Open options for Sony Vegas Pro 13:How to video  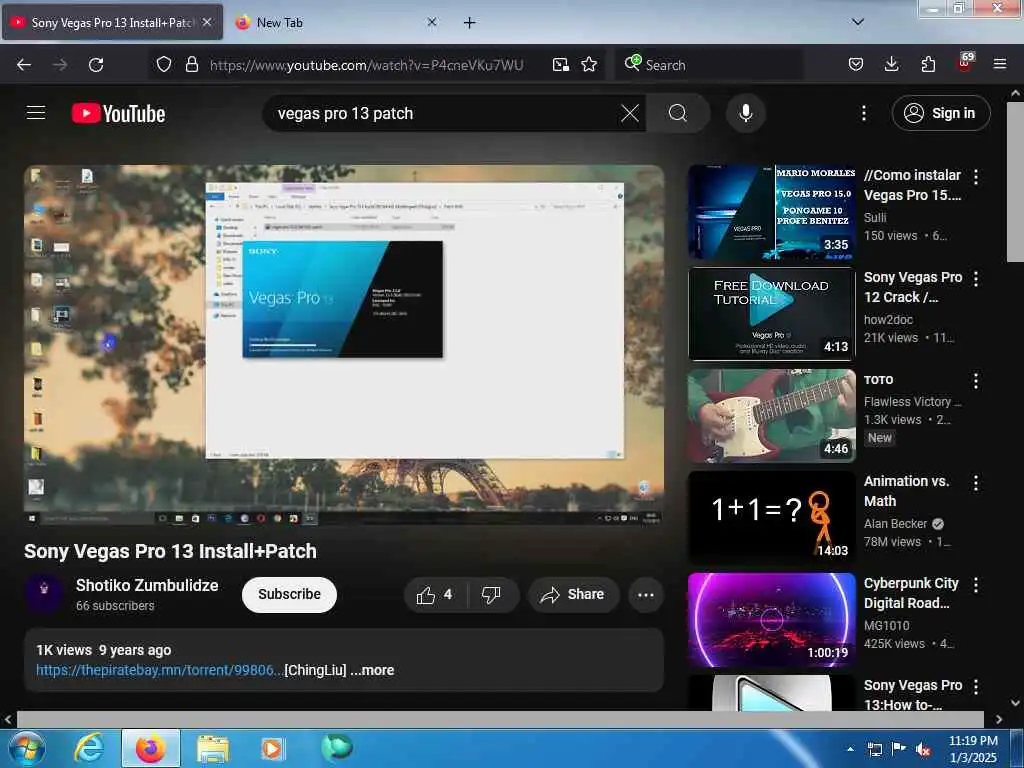tap(976, 686)
